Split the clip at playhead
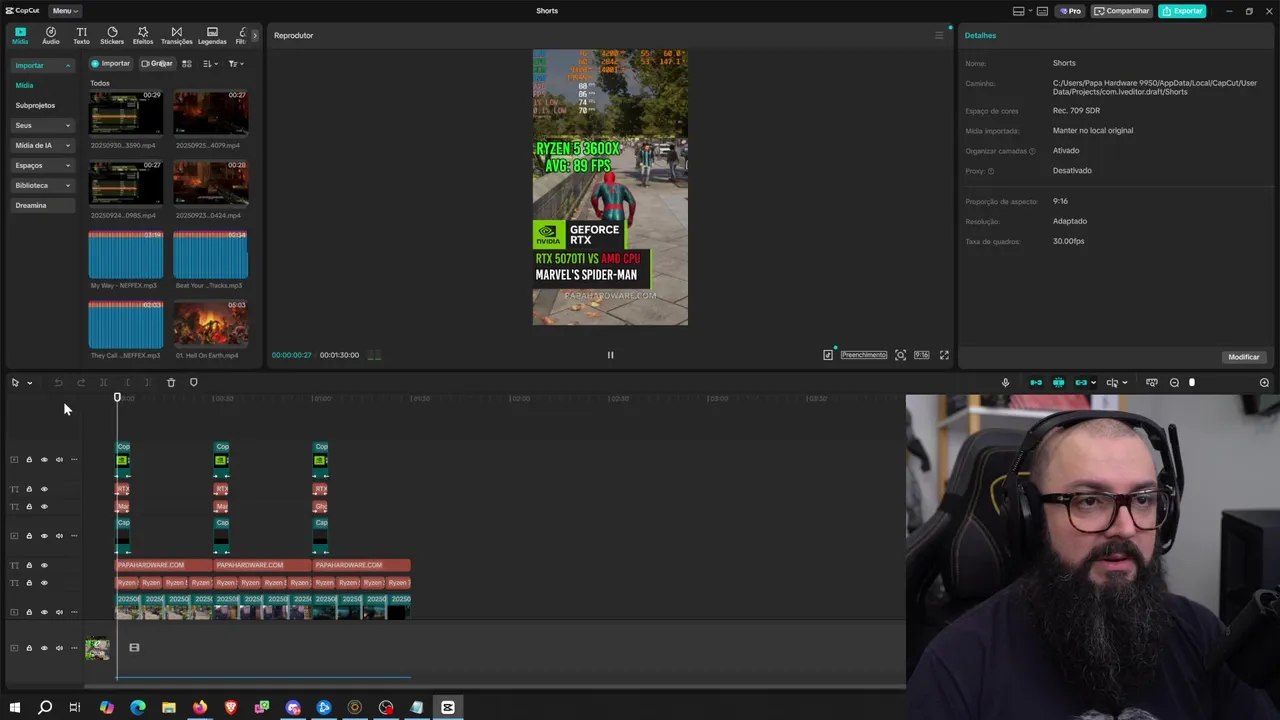1280x720 pixels. pos(103,382)
